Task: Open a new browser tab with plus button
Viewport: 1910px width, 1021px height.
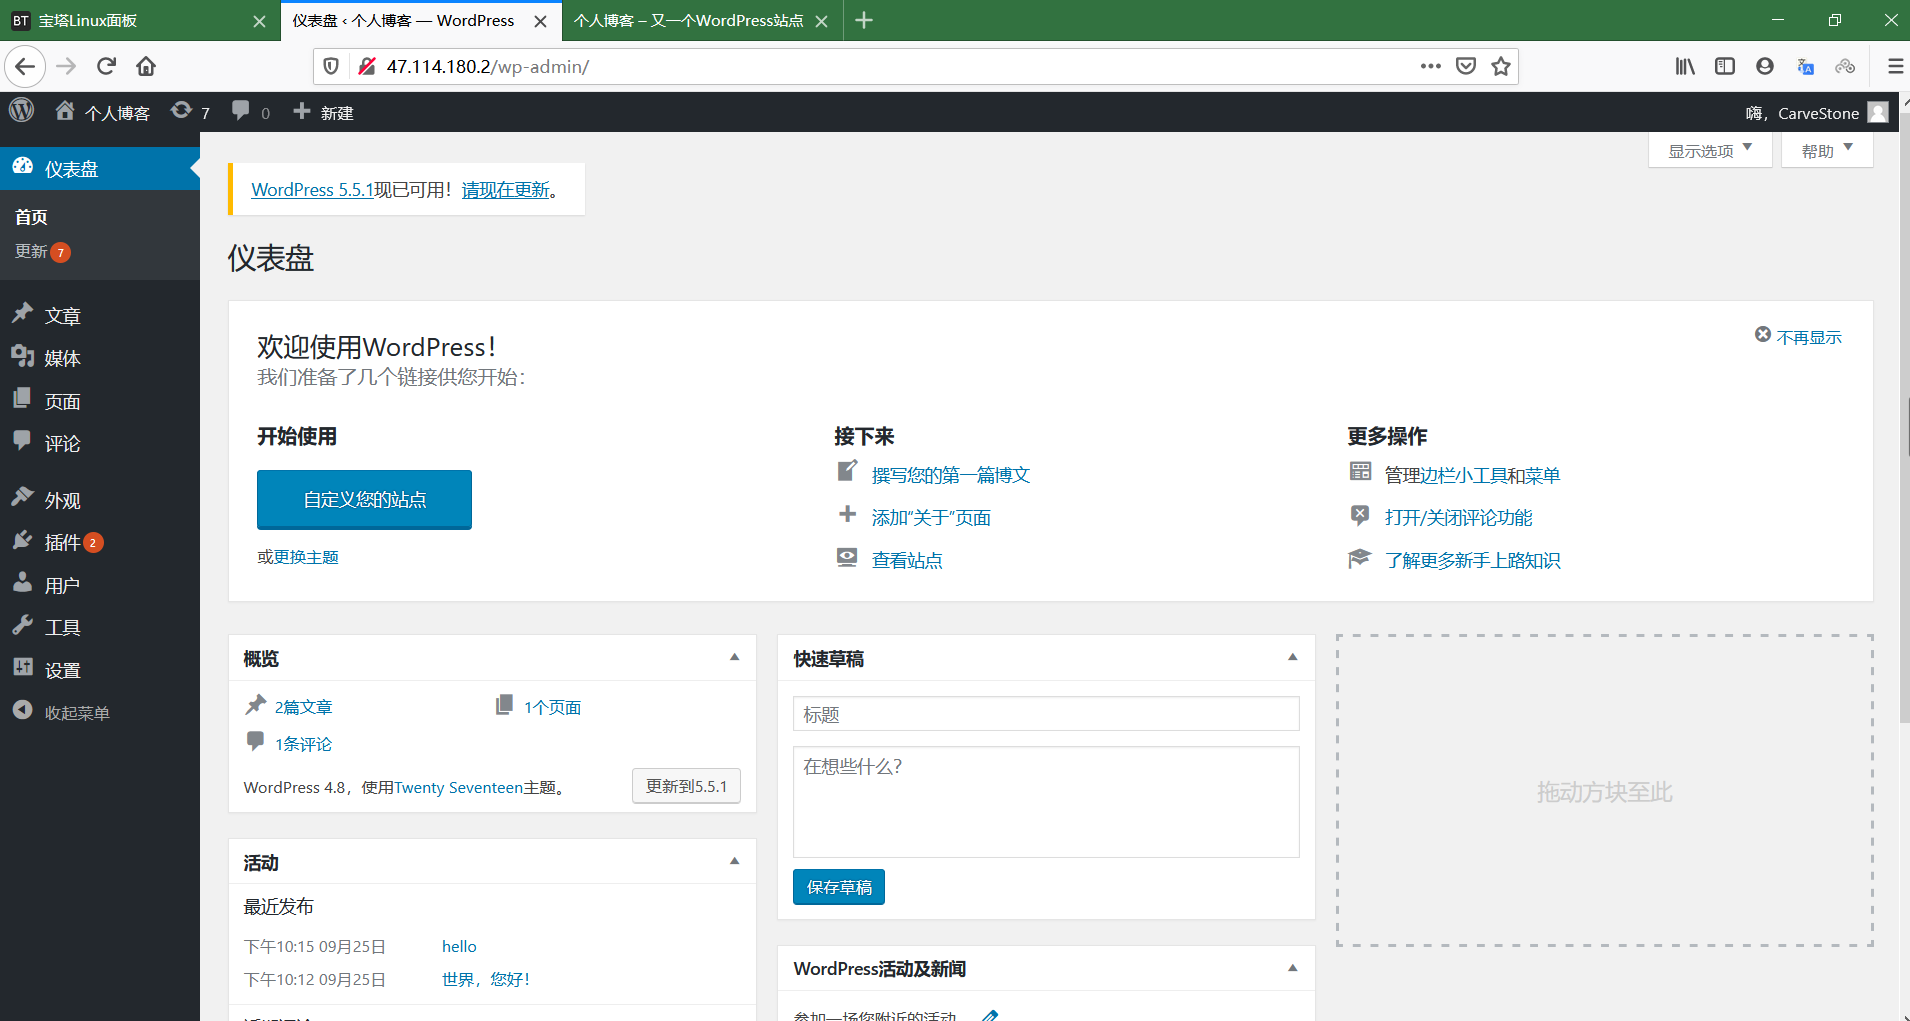Action: tap(864, 21)
